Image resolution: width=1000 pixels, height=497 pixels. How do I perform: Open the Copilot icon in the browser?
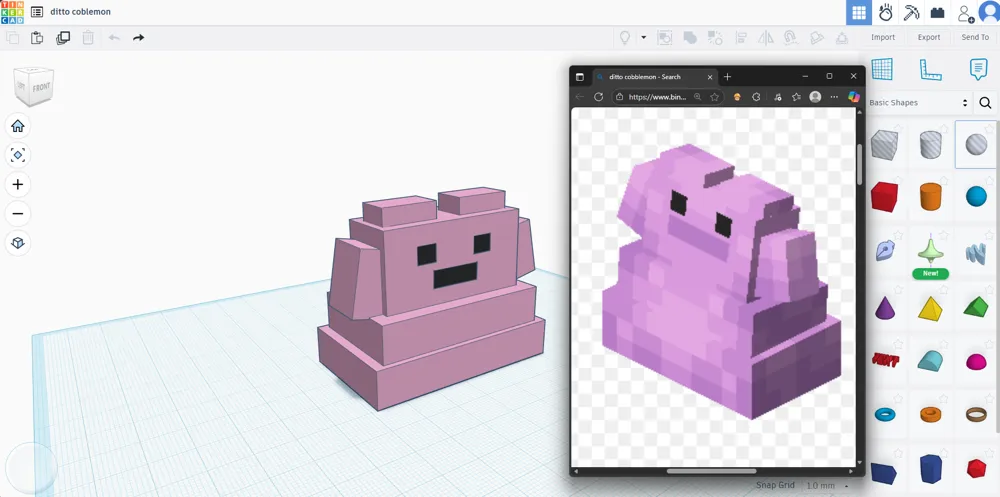pyautogui.click(x=853, y=97)
